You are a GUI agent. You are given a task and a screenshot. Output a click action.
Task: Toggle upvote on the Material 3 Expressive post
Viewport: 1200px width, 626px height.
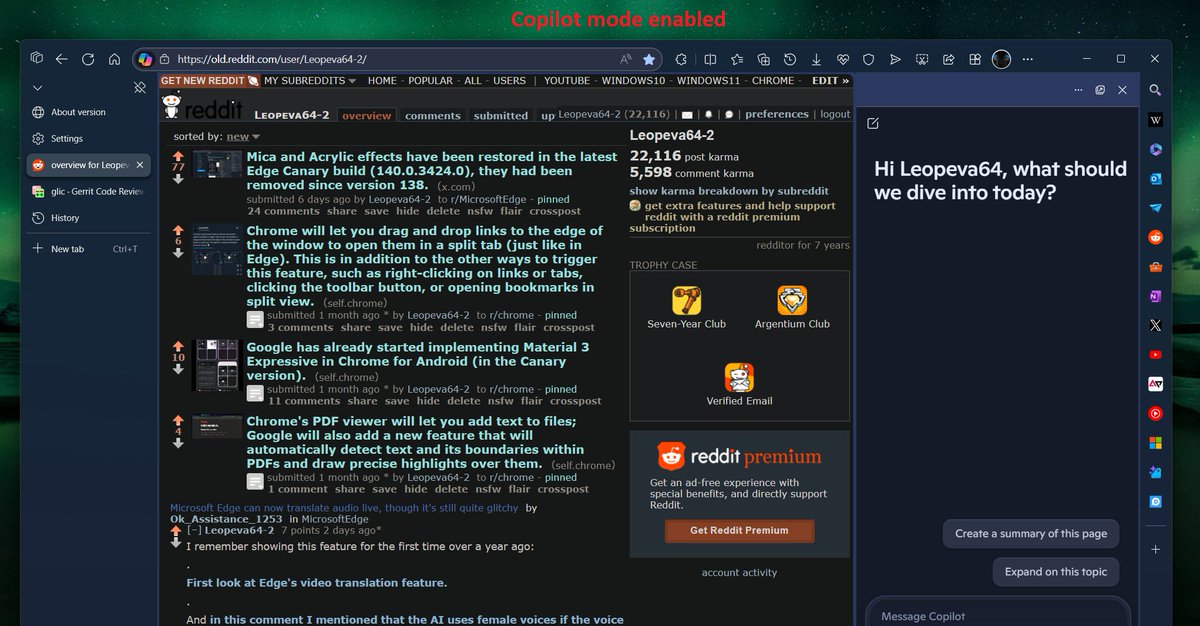[178, 346]
